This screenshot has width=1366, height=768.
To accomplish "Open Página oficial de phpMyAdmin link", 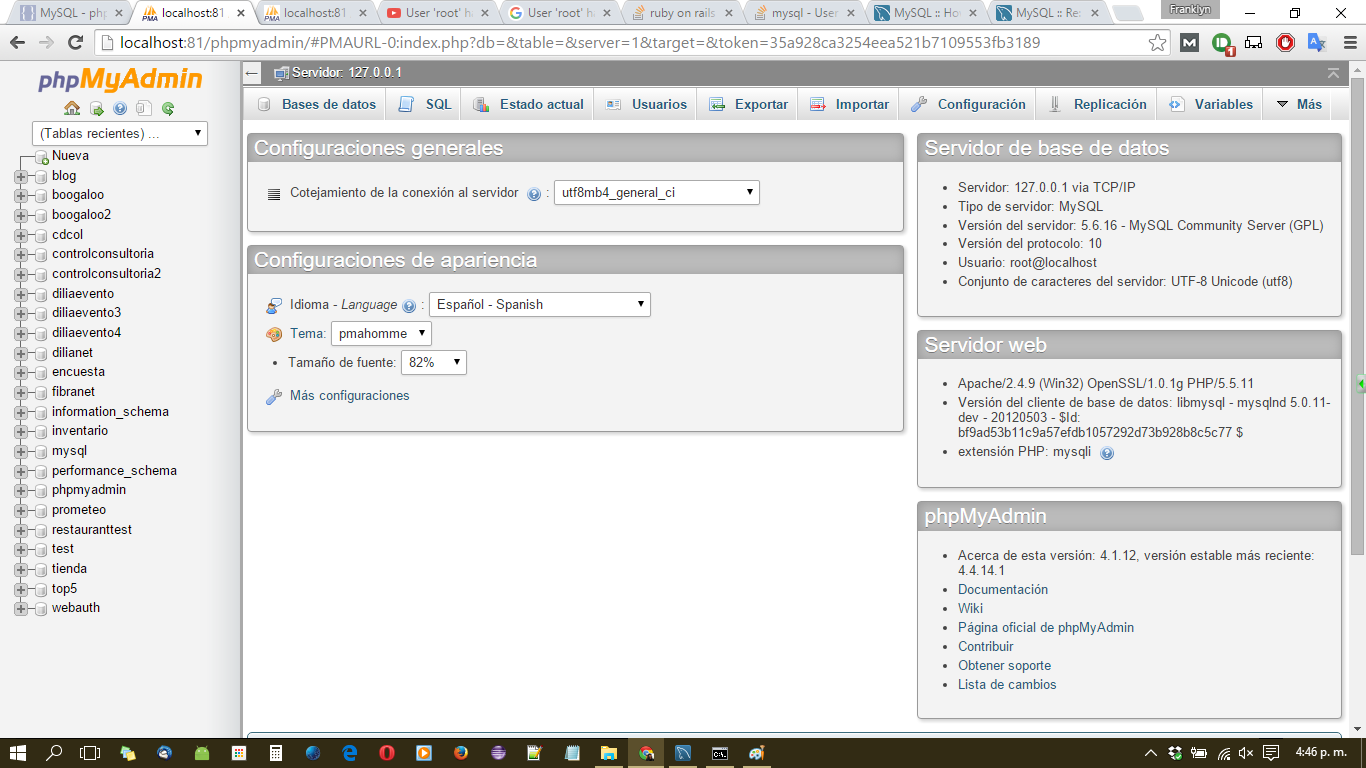I will click(x=1046, y=628).
